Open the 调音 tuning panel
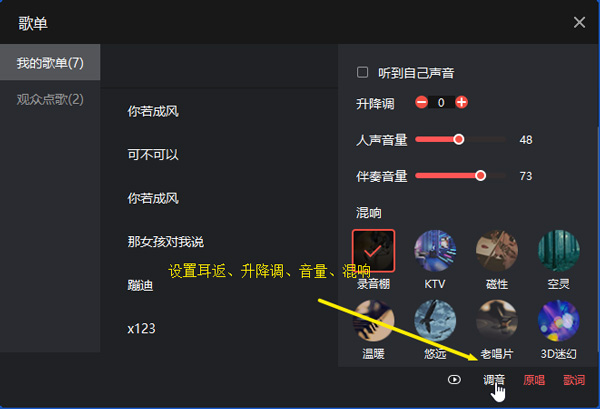Viewport: 600px width, 409px height. tap(494, 380)
